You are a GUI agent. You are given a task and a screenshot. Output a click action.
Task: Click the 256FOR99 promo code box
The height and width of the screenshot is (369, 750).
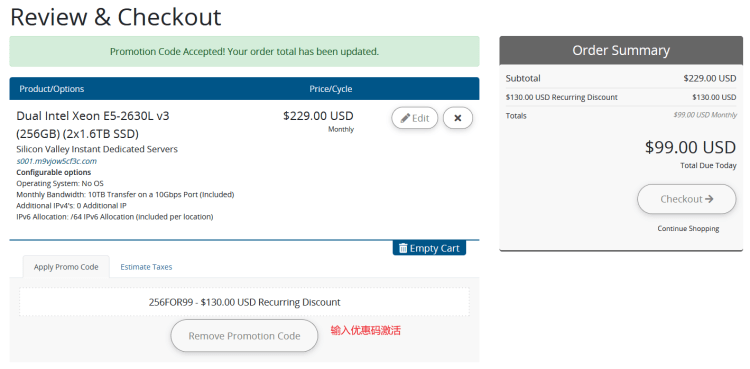pyautogui.click(x=244, y=302)
